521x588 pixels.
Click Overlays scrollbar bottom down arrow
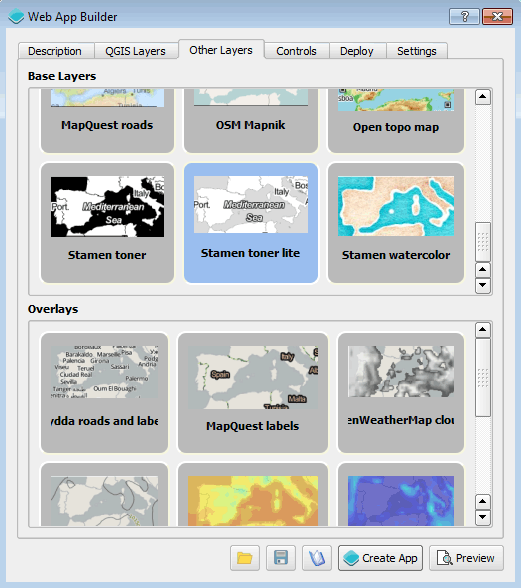[x=483, y=517]
